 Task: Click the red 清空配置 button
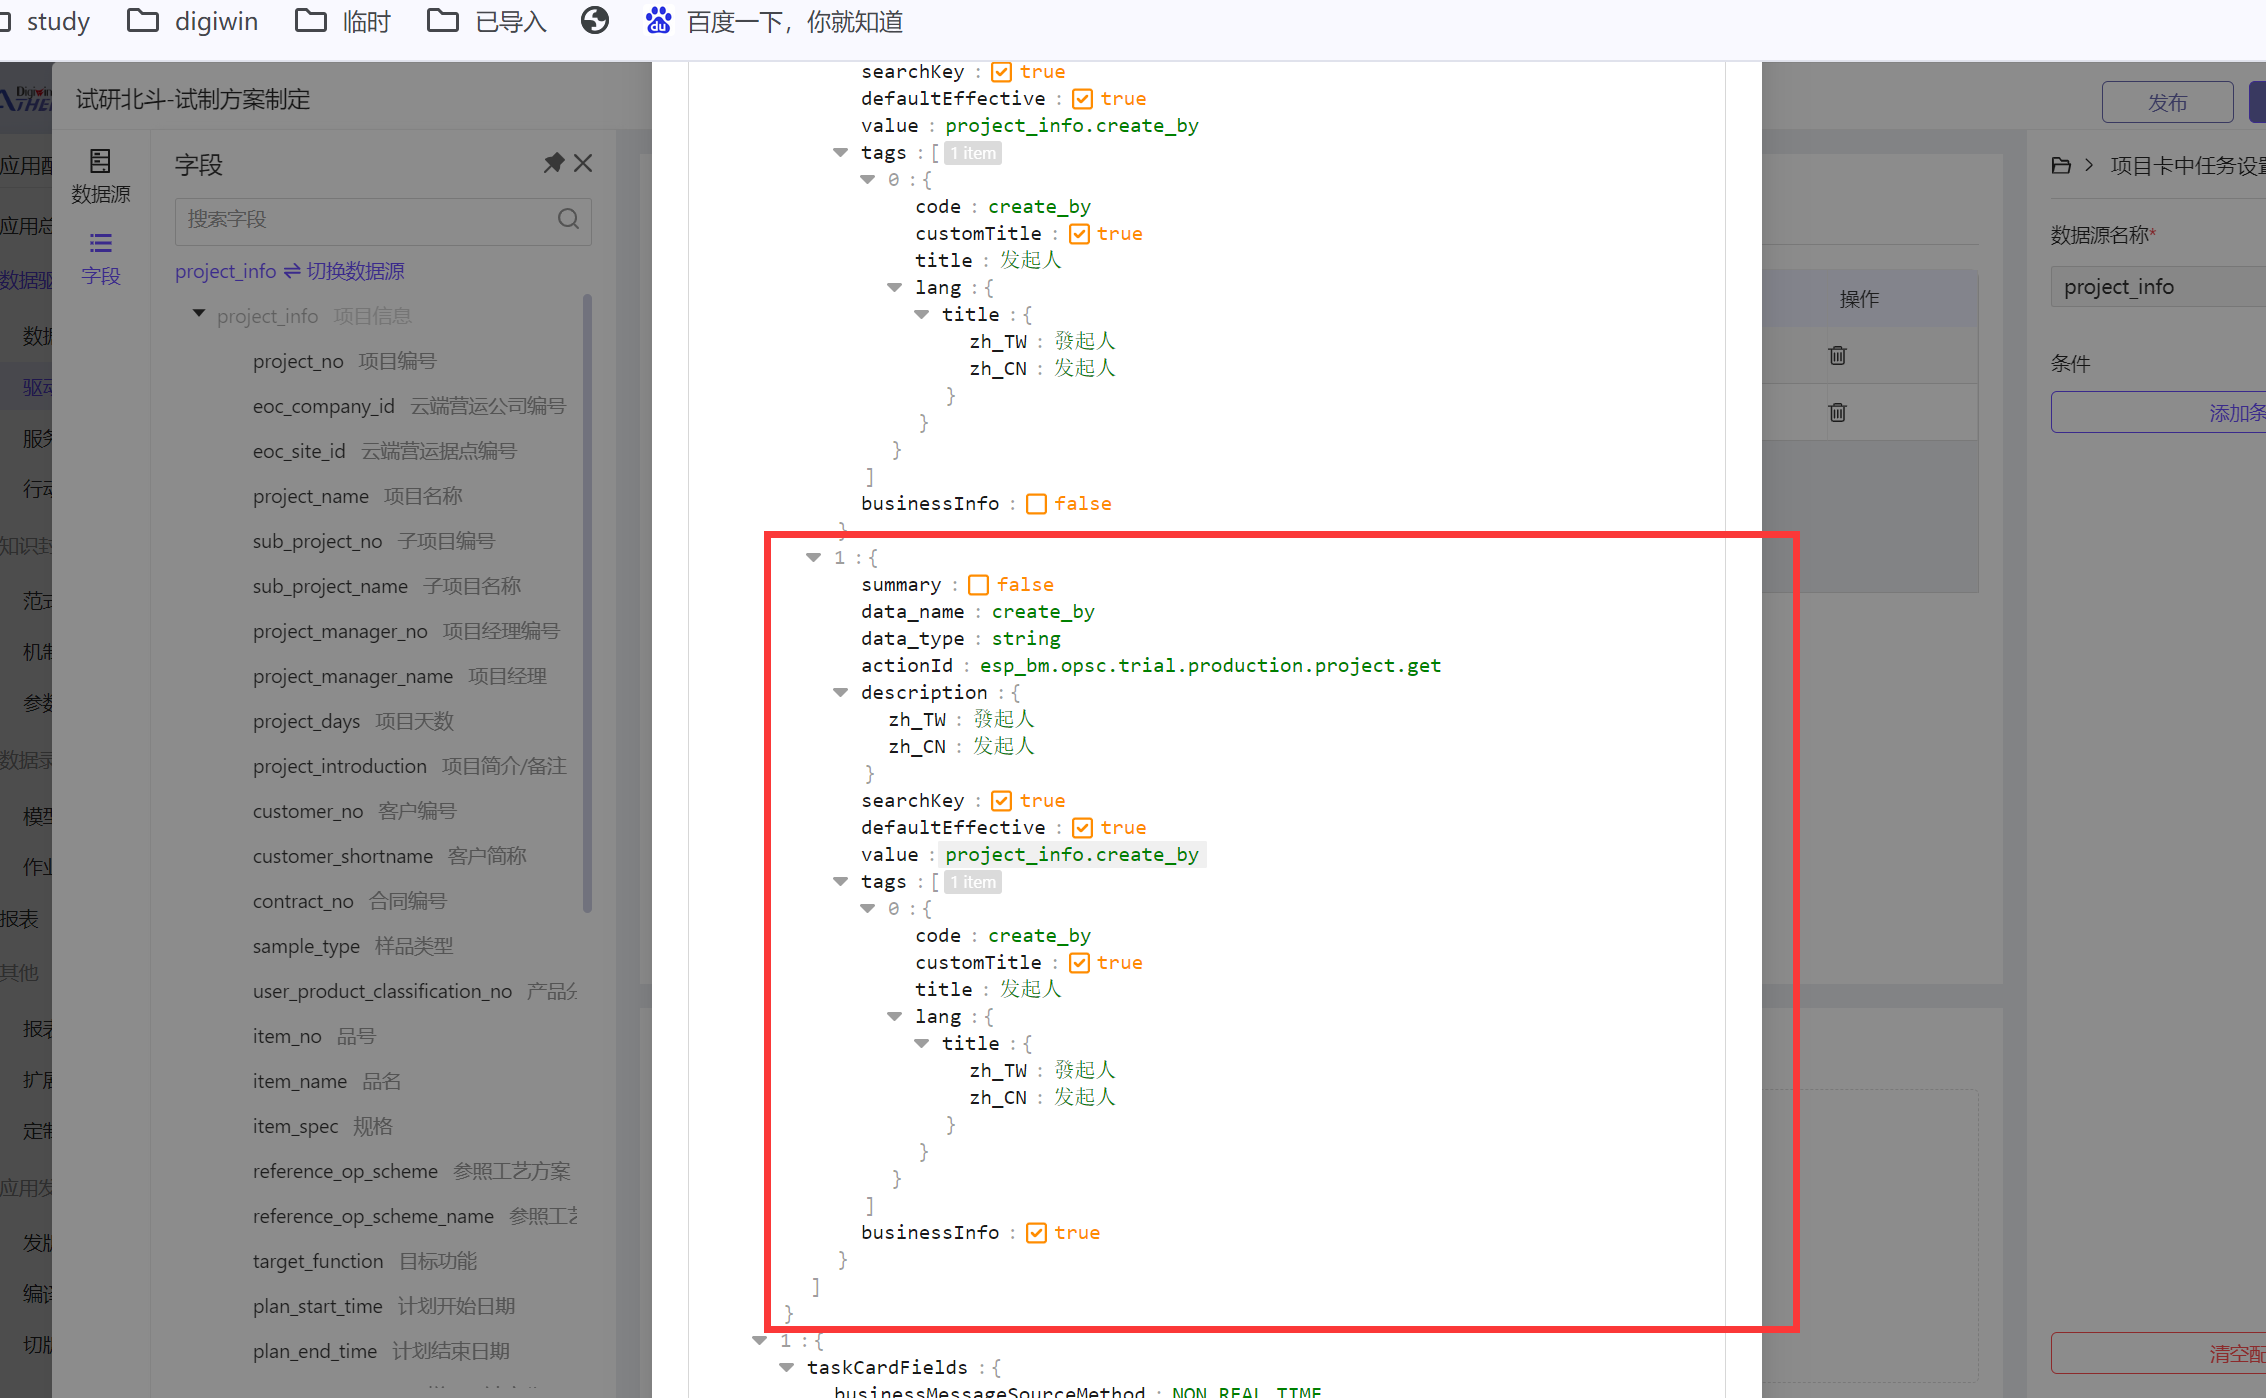(2158, 1353)
